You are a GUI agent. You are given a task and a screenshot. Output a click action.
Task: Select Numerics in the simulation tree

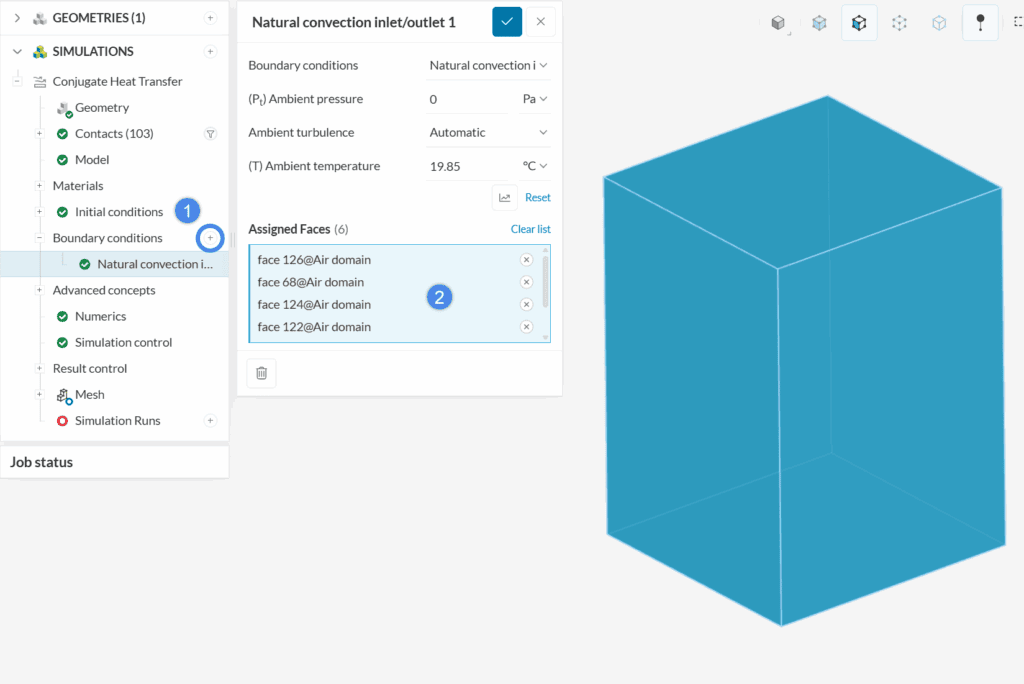(100, 317)
